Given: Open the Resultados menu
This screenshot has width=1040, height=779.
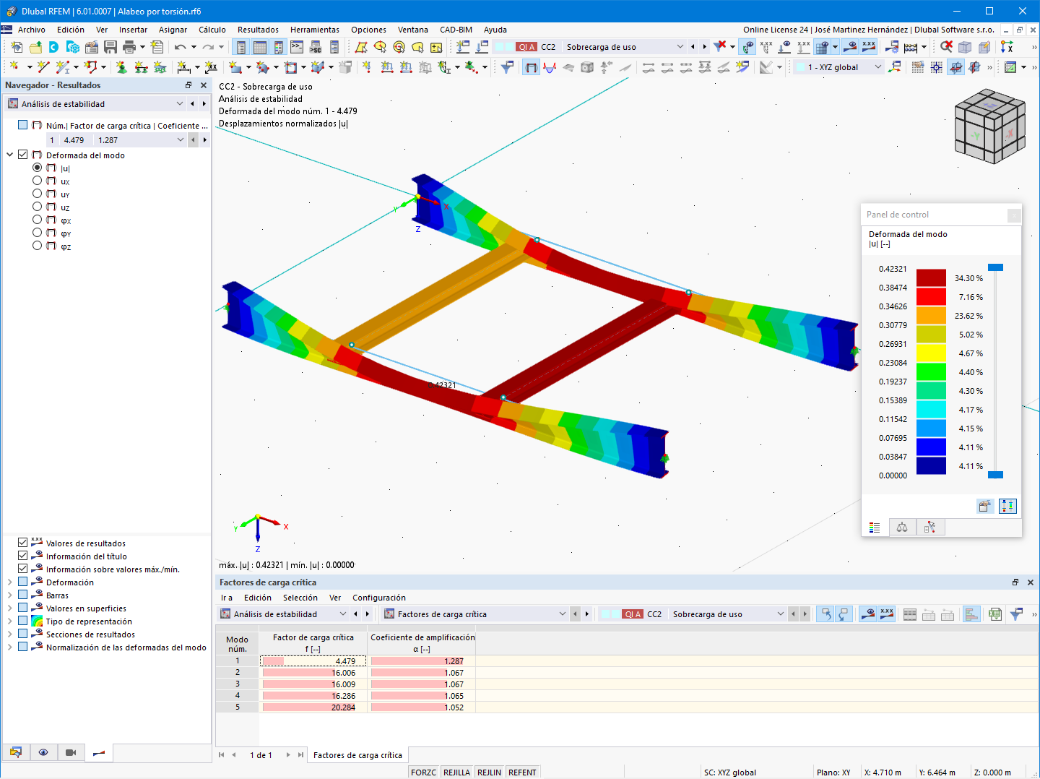Looking at the screenshot, I should (x=258, y=30).
